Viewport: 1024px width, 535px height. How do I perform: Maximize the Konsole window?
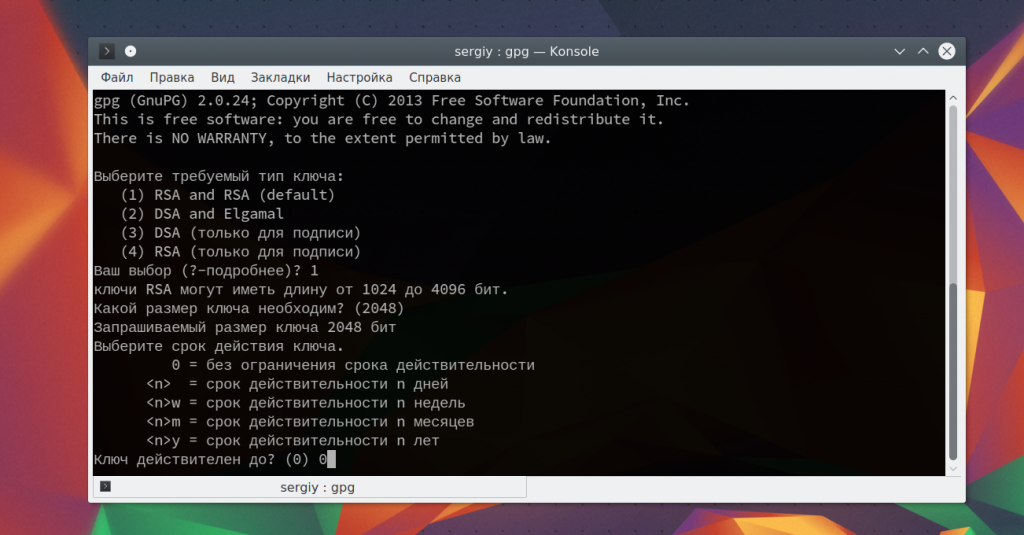(x=923, y=51)
